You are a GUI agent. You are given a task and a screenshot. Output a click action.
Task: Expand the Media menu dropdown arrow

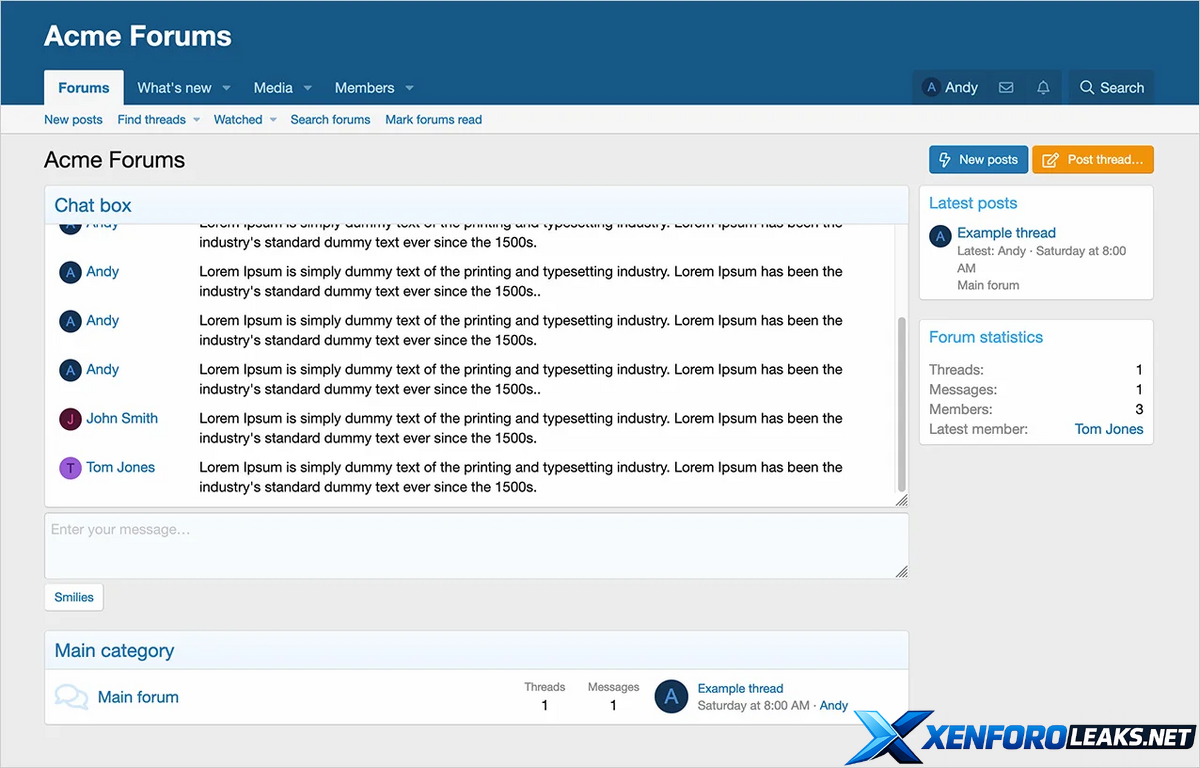pos(308,88)
